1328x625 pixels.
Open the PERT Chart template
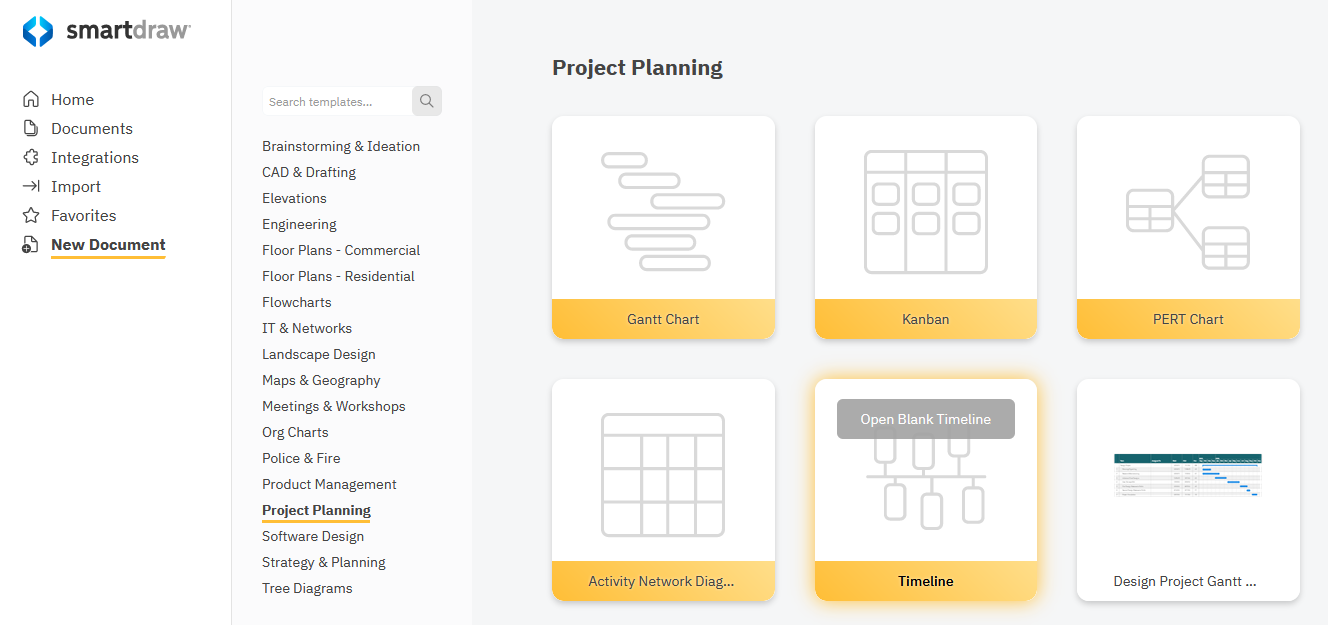(1188, 227)
